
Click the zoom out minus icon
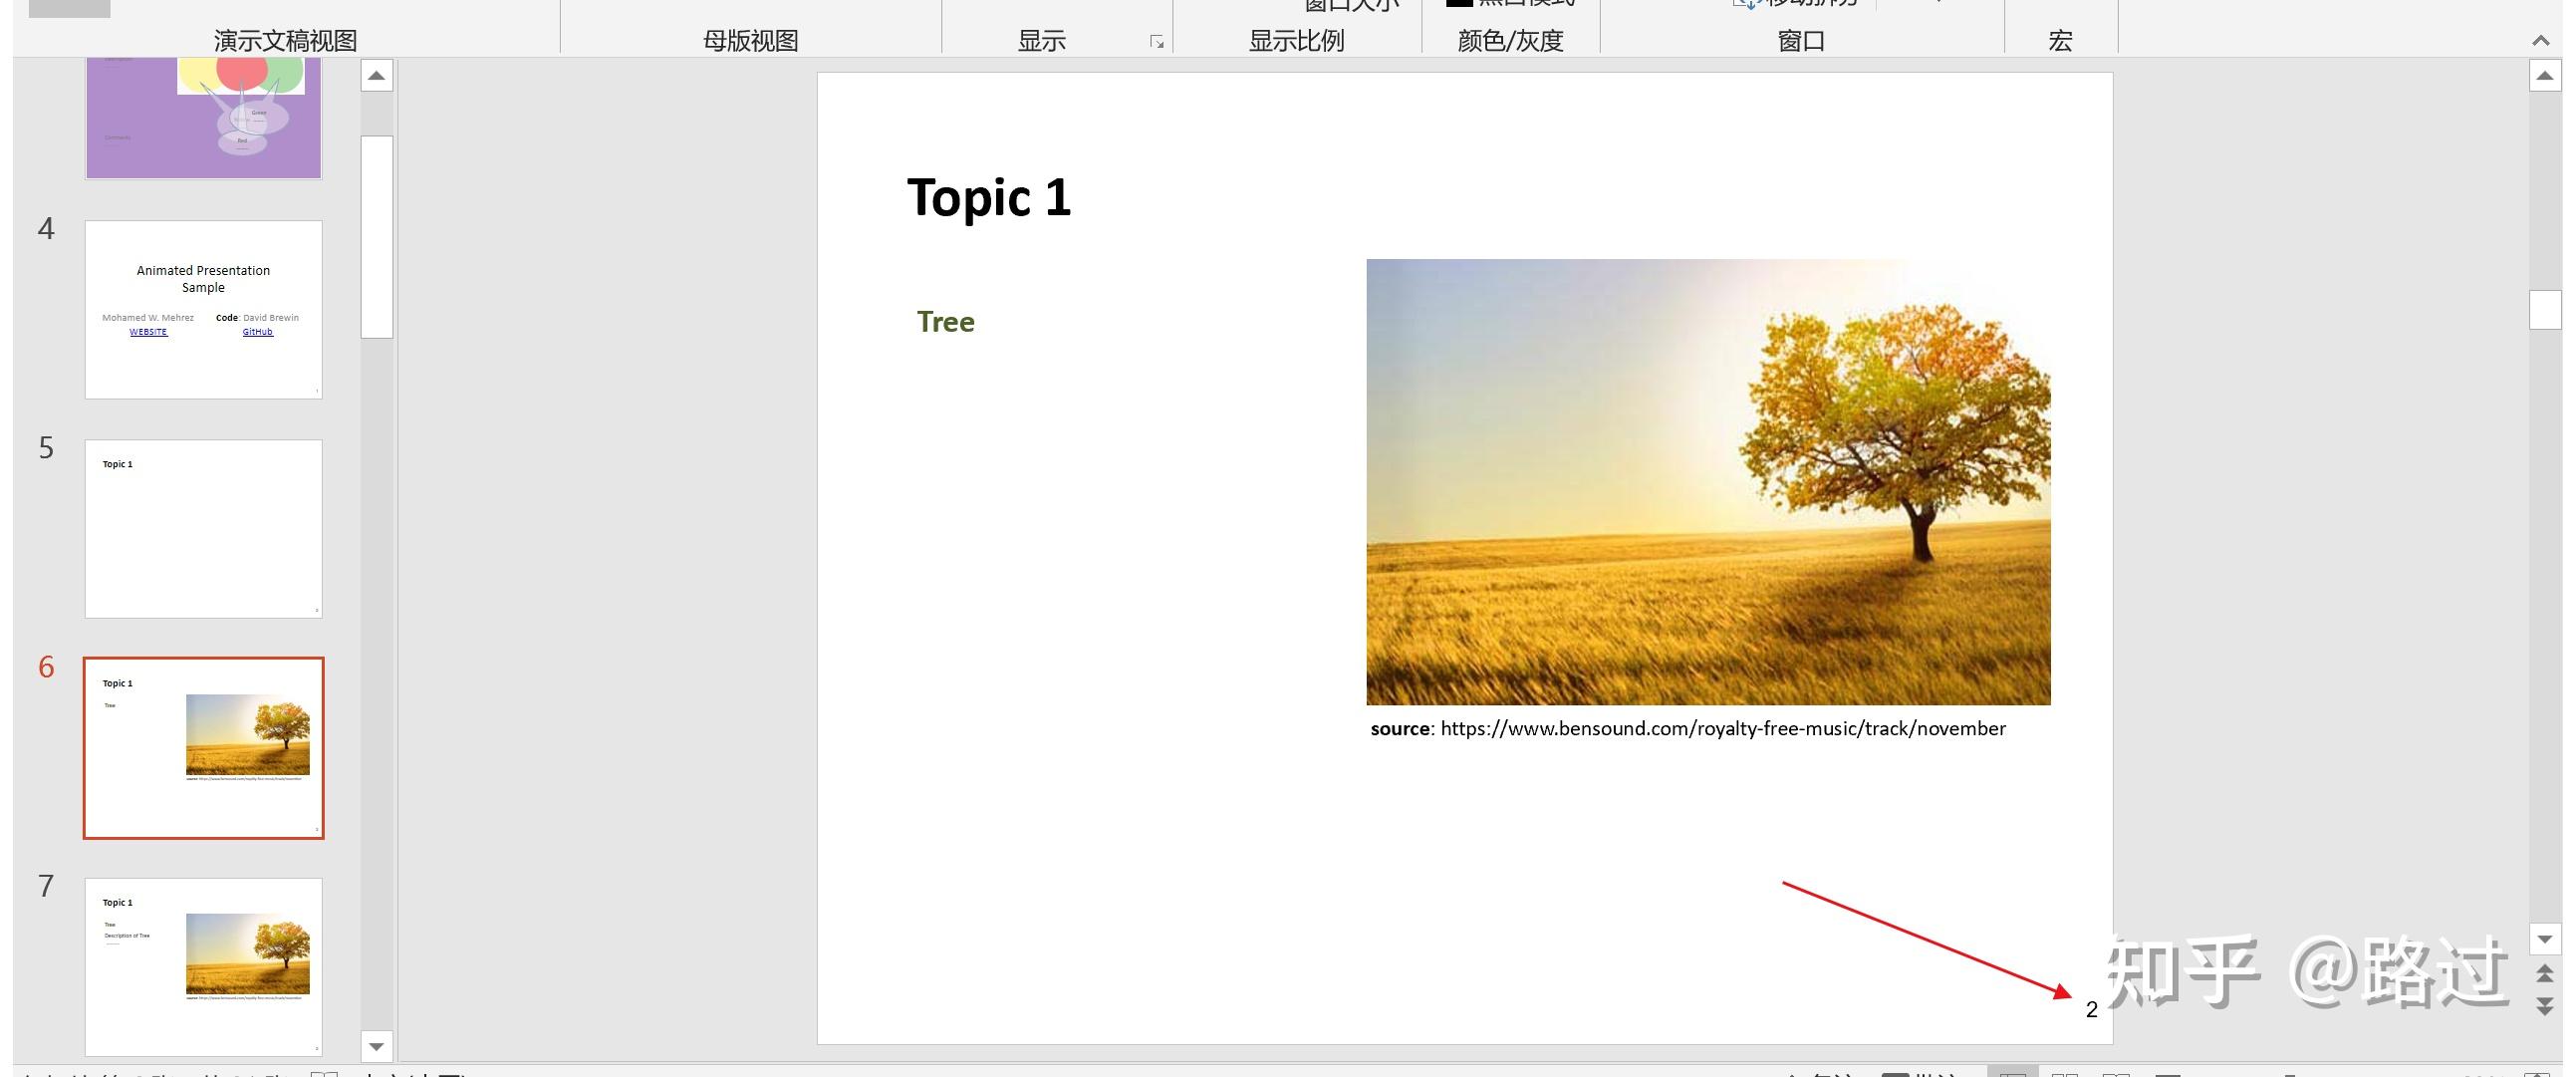(2290, 1073)
